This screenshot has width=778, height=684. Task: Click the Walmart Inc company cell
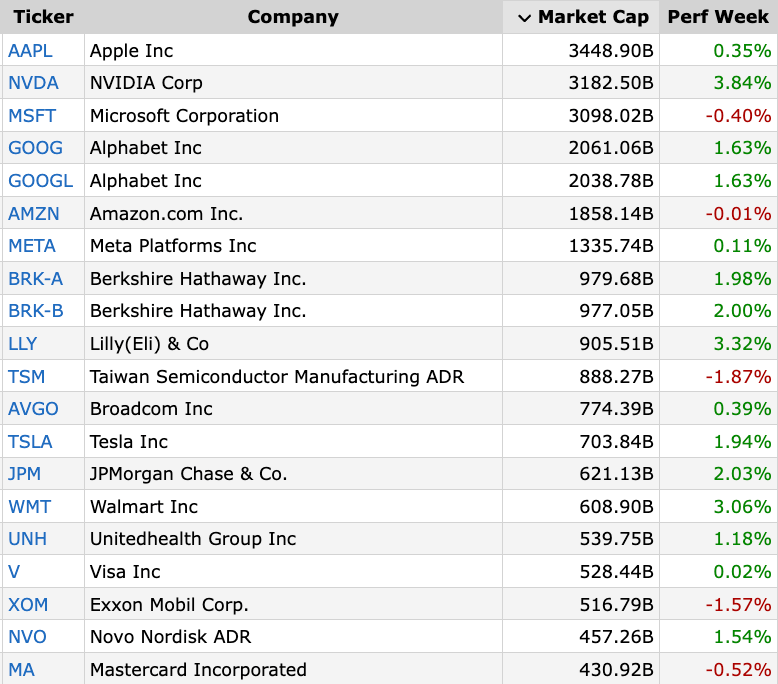click(293, 506)
